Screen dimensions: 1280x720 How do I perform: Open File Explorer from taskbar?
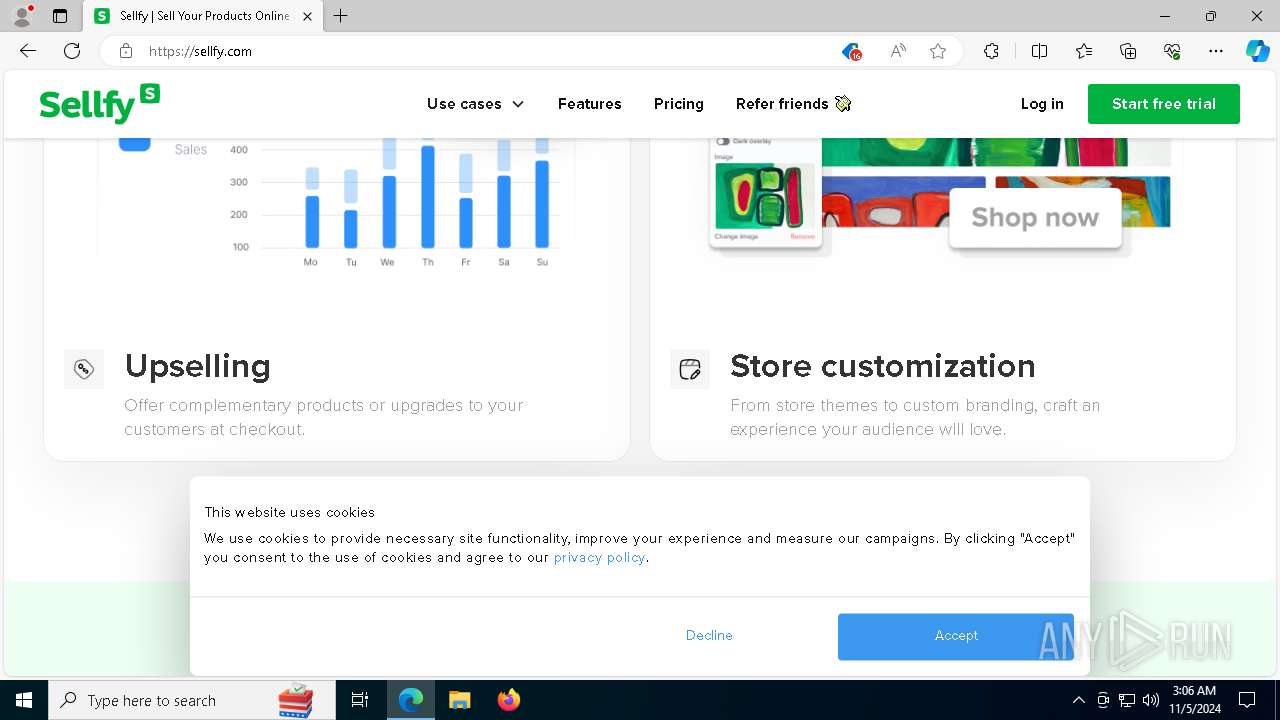459,700
